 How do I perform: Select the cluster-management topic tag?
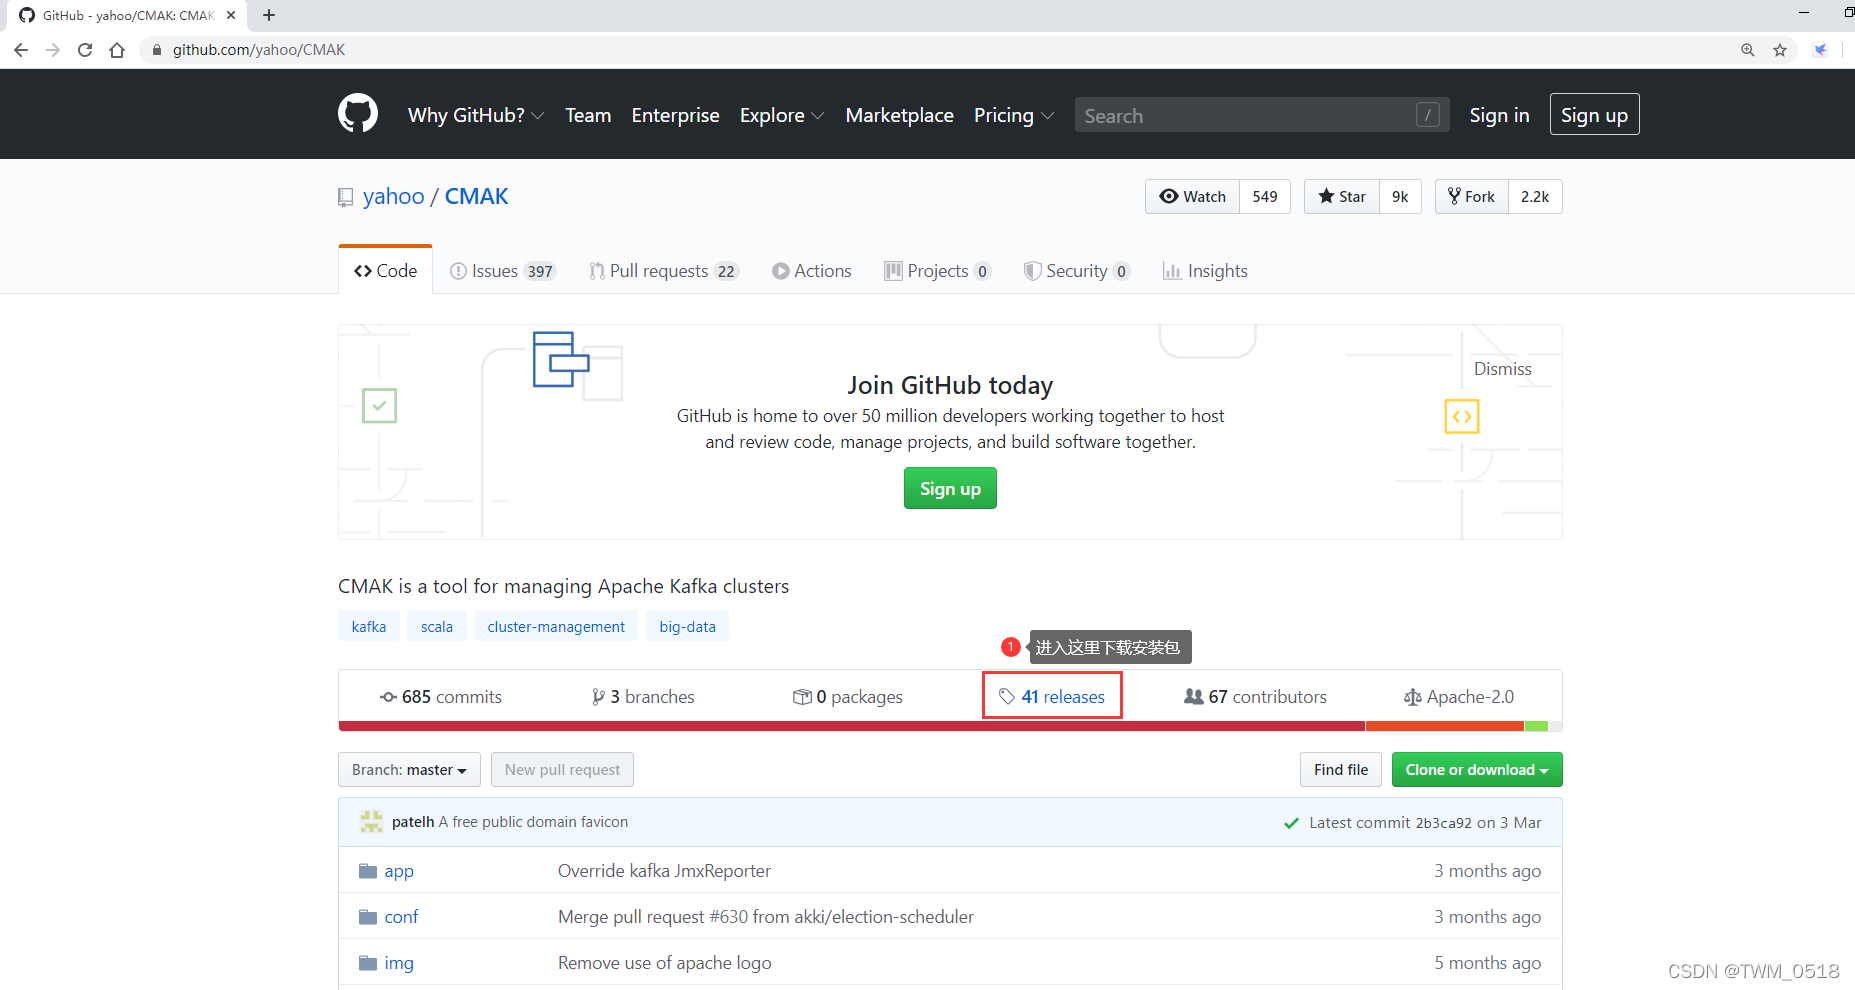coord(556,627)
